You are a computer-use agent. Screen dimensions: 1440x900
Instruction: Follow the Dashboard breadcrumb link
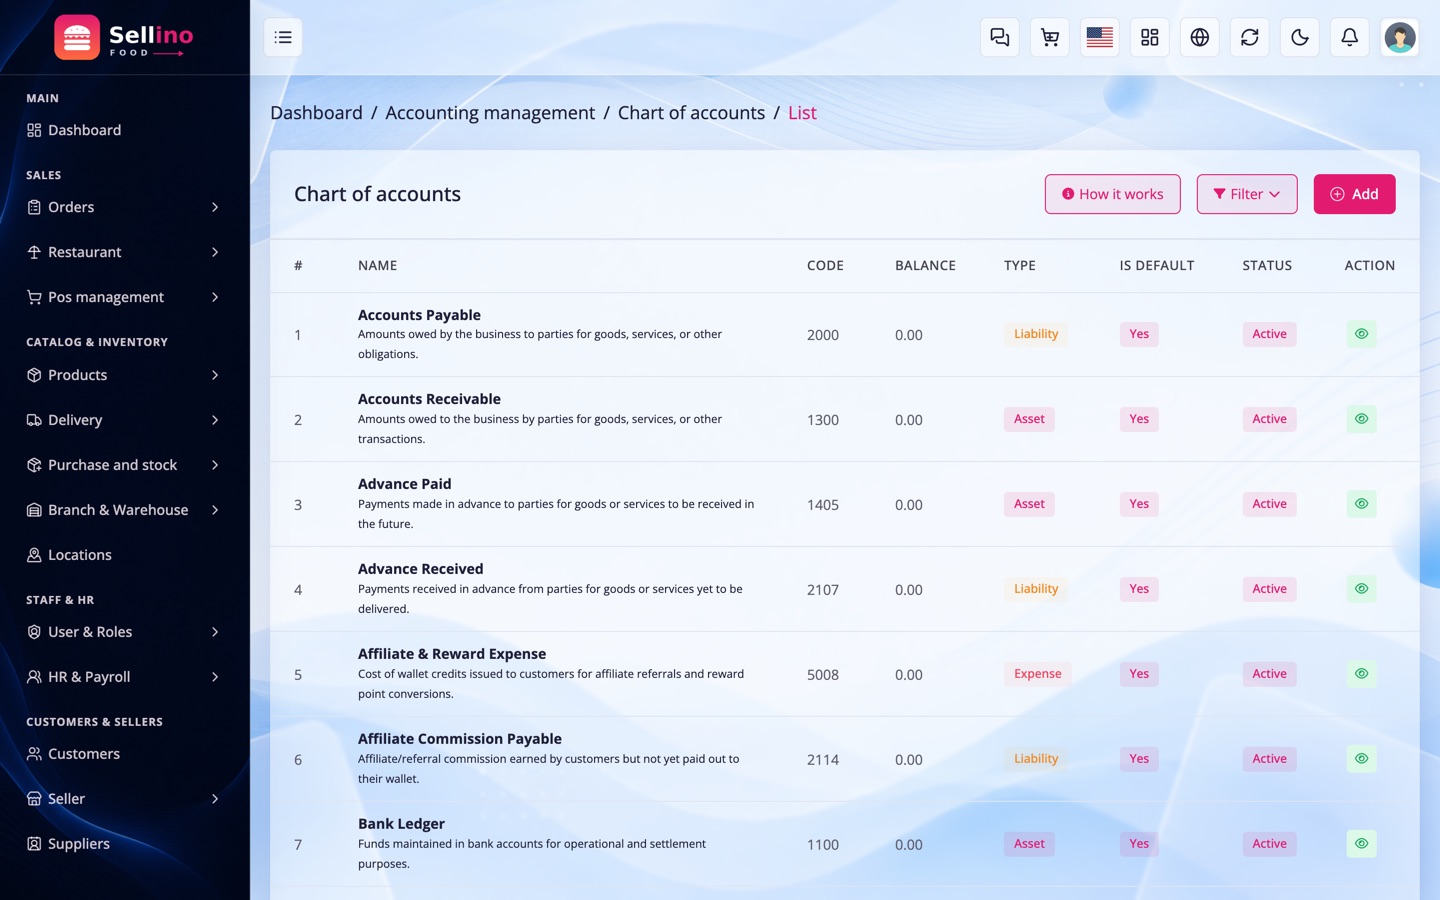pyautogui.click(x=316, y=113)
